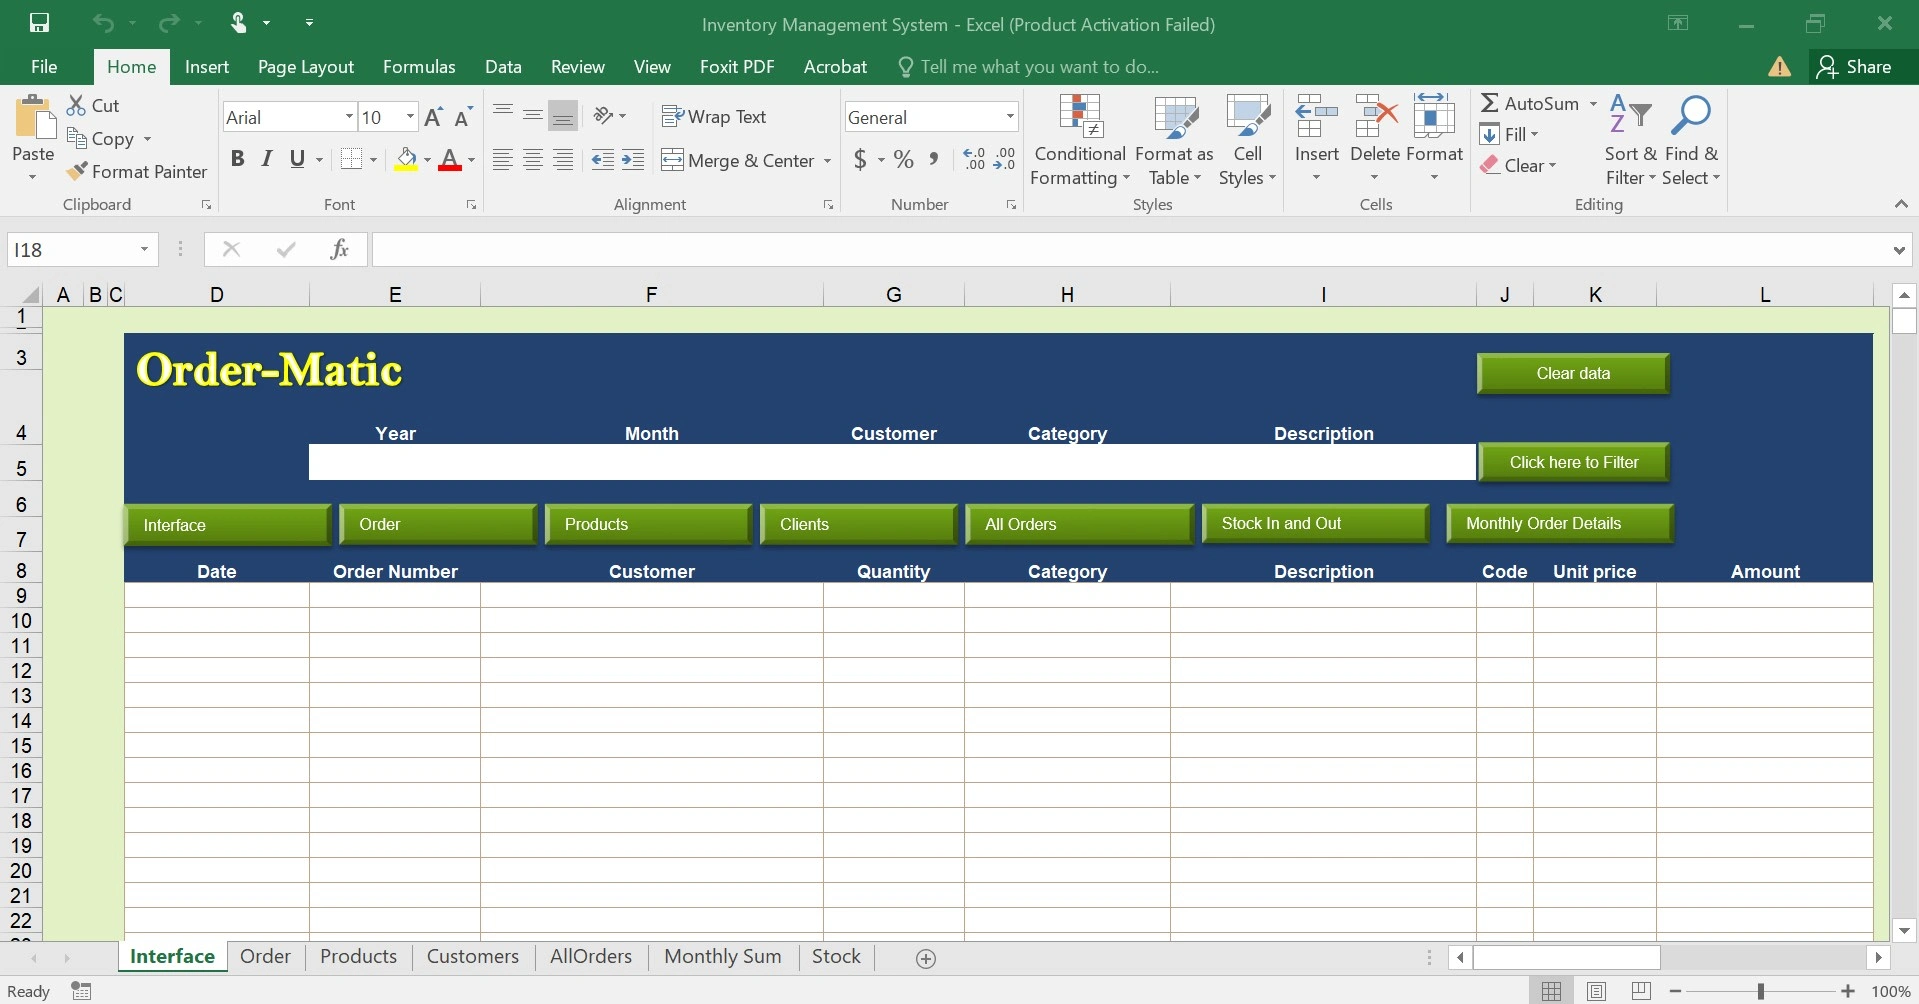Decrease decimal places
Screen dimensions: 1919x1004
coord(1004,159)
